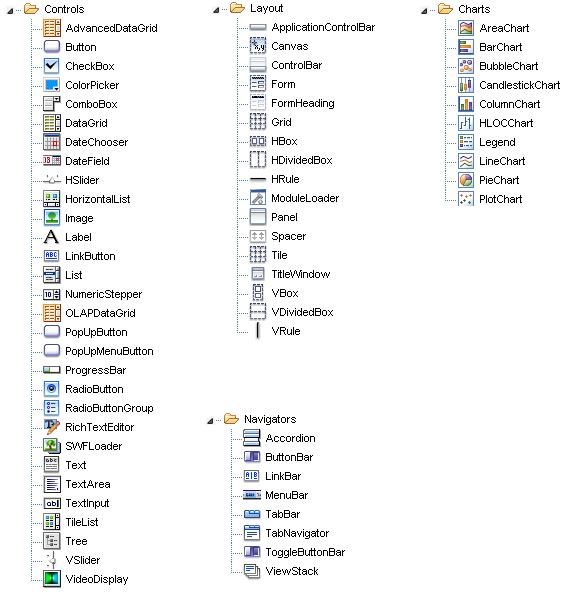Click the TextInput component icon

coord(52,503)
